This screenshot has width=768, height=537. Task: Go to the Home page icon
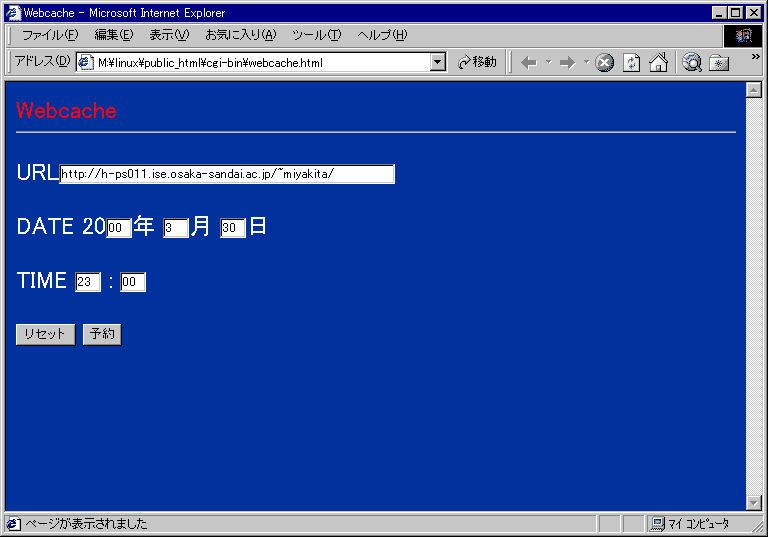658,63
